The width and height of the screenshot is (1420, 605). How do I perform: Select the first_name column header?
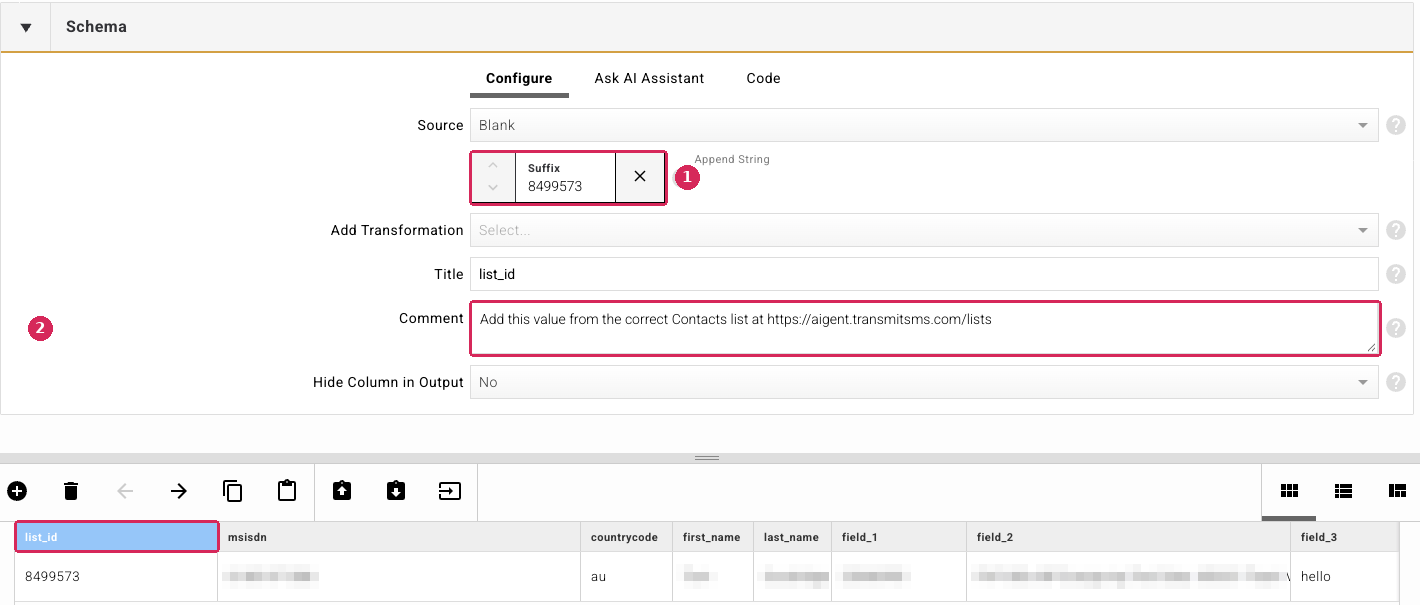[x=711, y=537]
